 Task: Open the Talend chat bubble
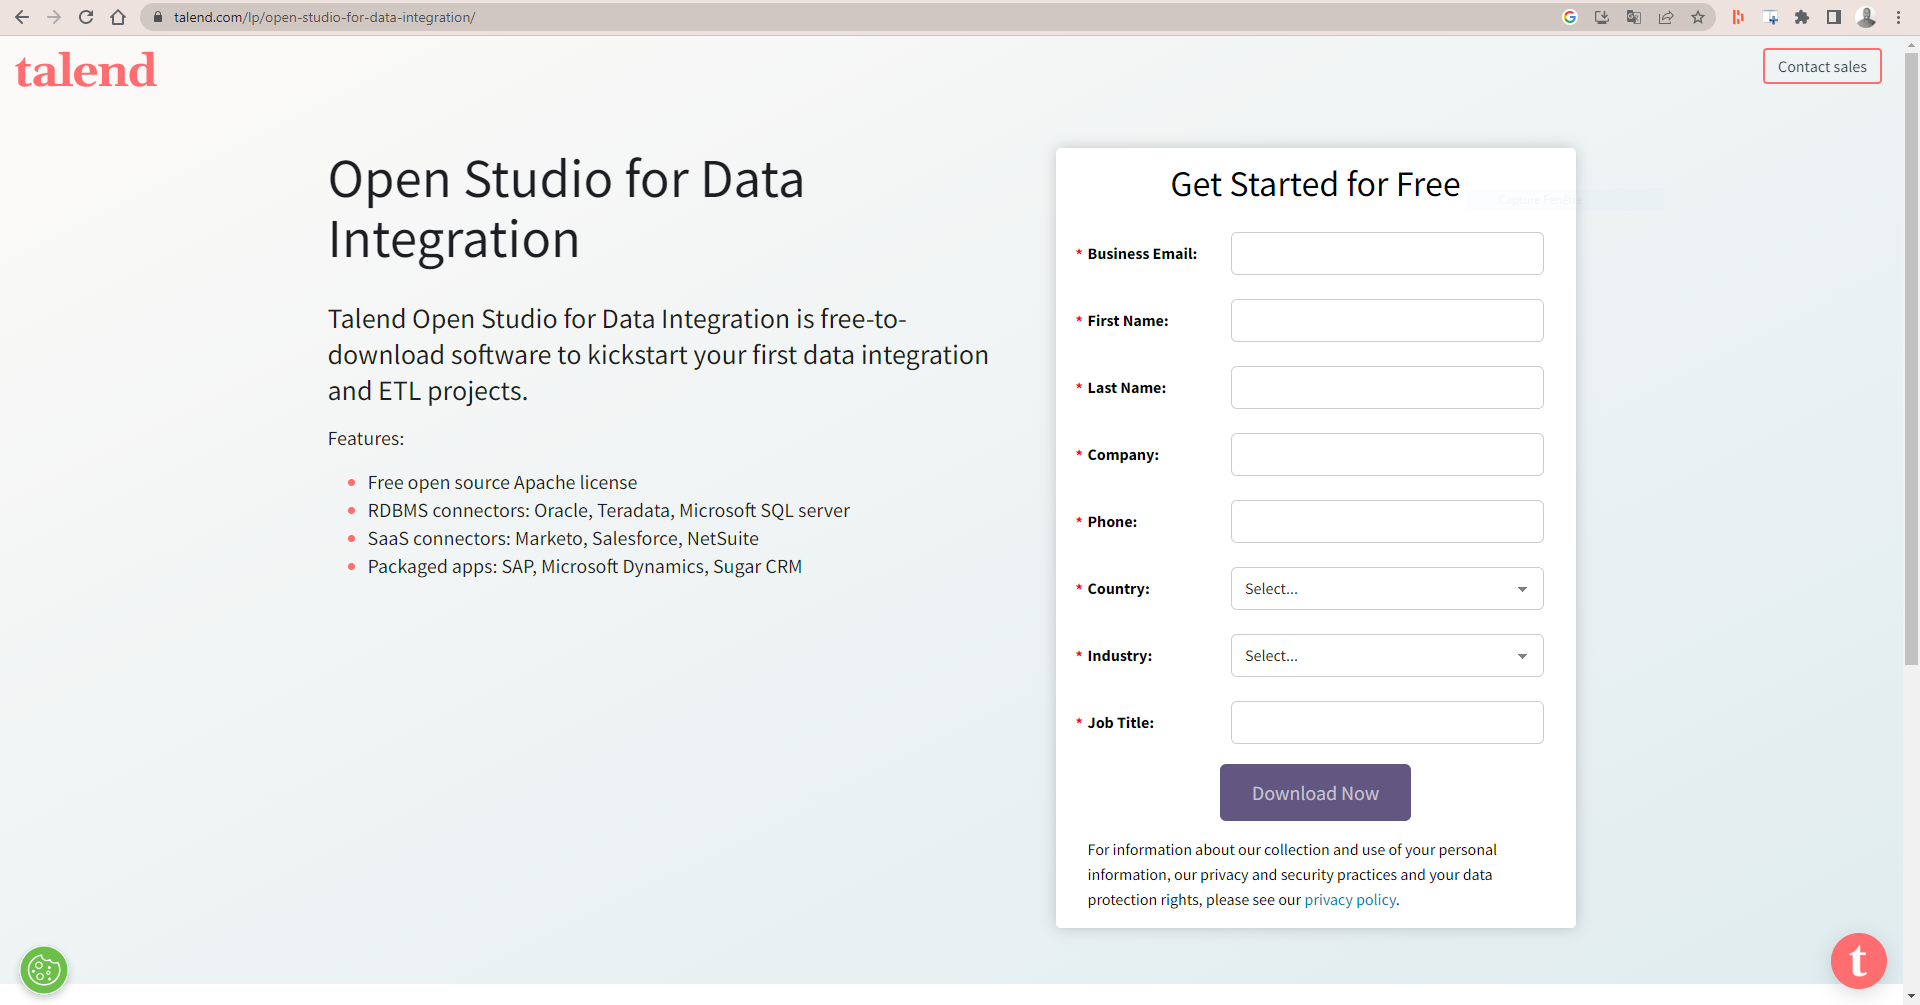pyautogui.click(x=1858, y=961)
